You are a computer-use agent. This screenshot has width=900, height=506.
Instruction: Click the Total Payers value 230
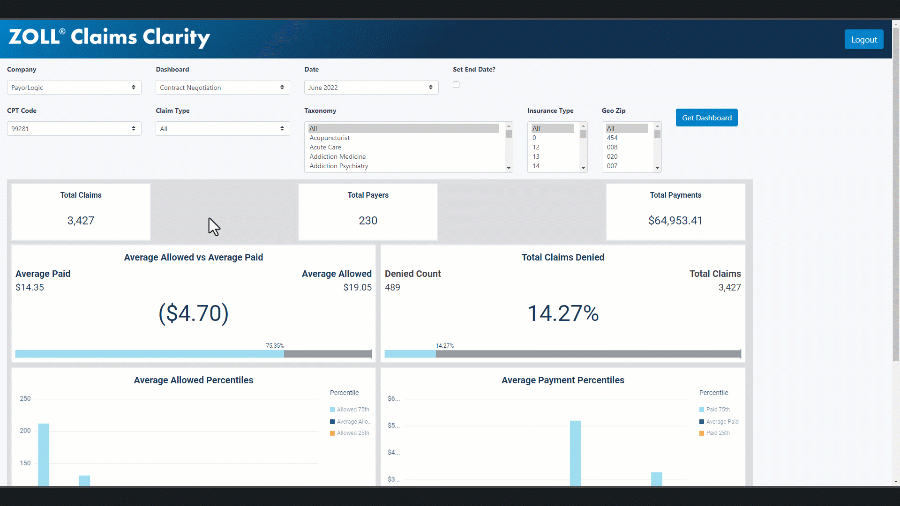[x=368, y=220]
